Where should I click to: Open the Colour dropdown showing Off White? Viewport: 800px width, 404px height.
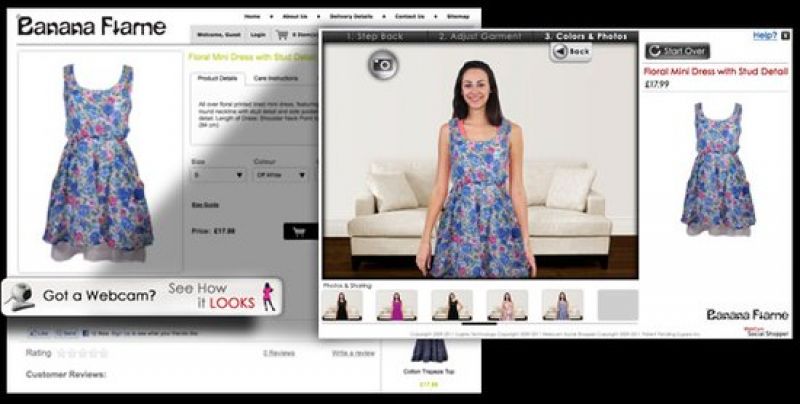point(281,174)
